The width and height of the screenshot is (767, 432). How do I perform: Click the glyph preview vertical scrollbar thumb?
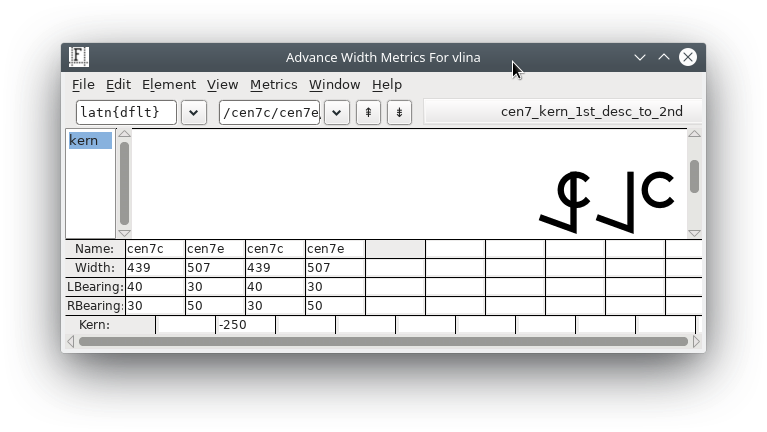(695, 176)
